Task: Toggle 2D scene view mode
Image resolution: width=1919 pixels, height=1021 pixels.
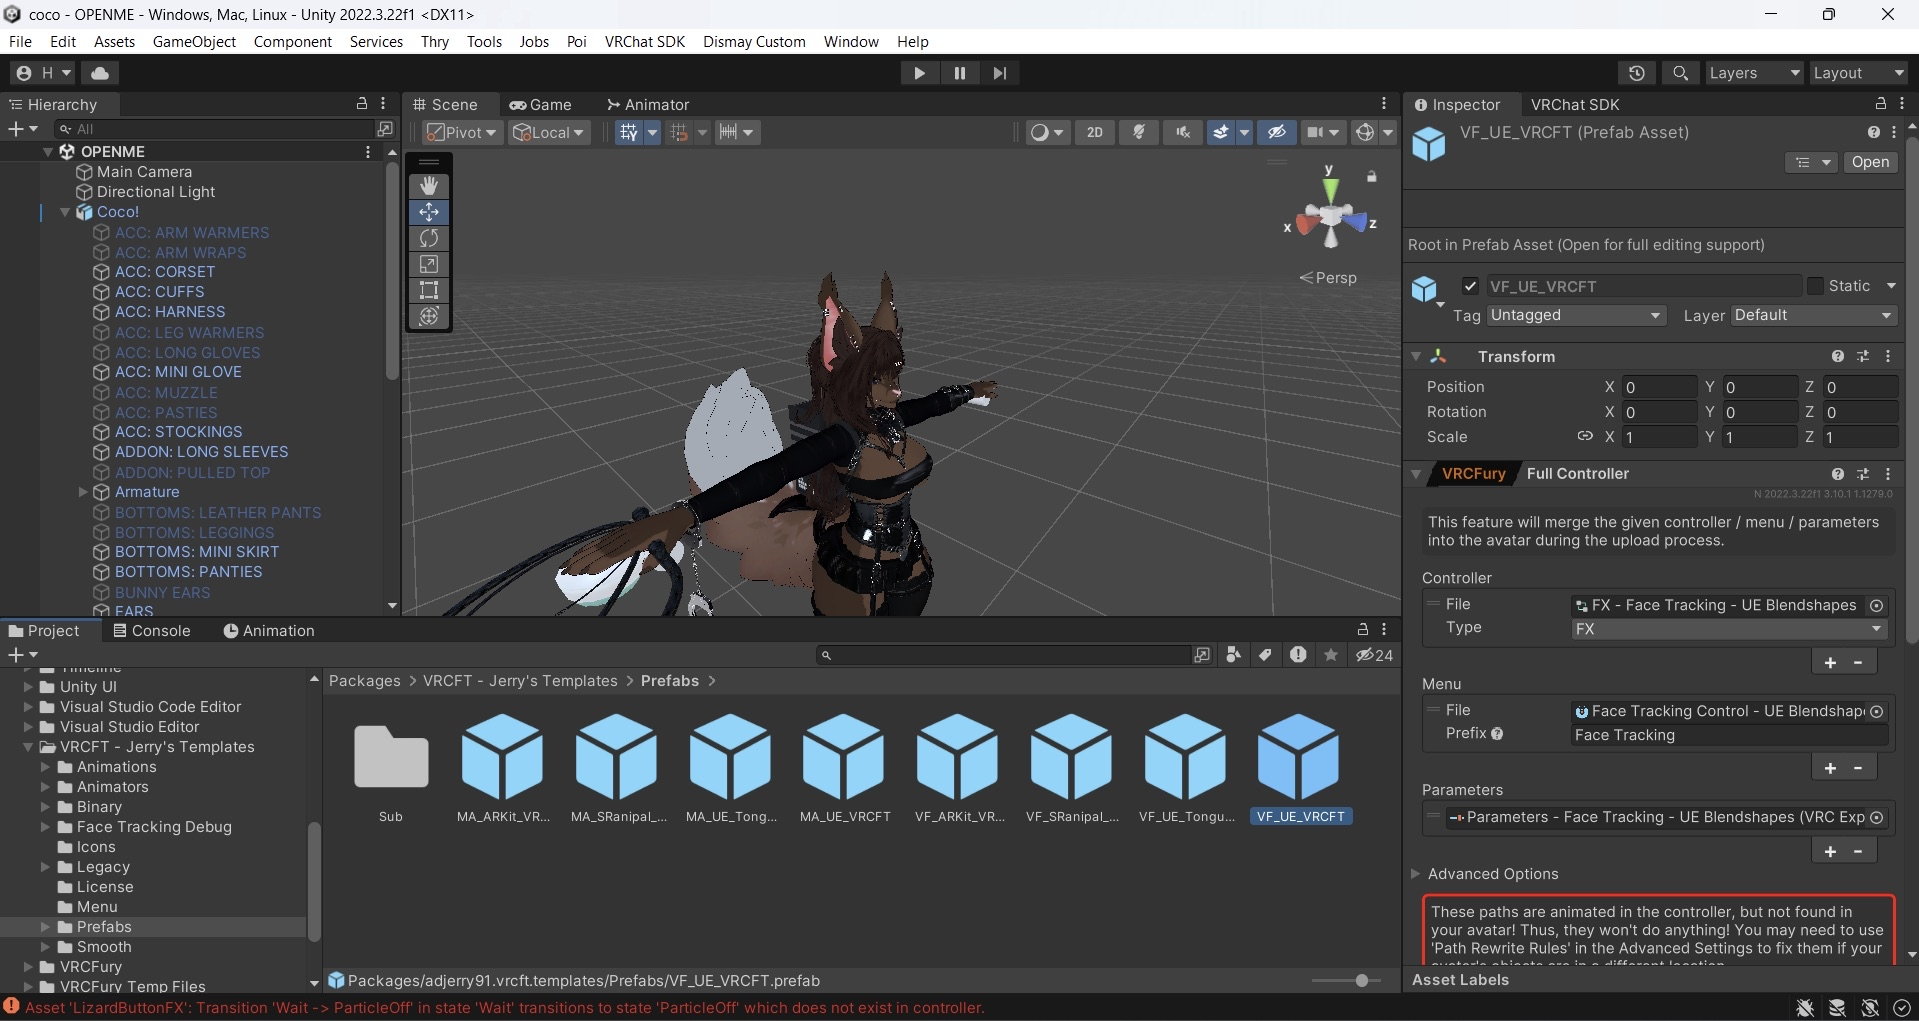Action: [x=1095, y=132]
